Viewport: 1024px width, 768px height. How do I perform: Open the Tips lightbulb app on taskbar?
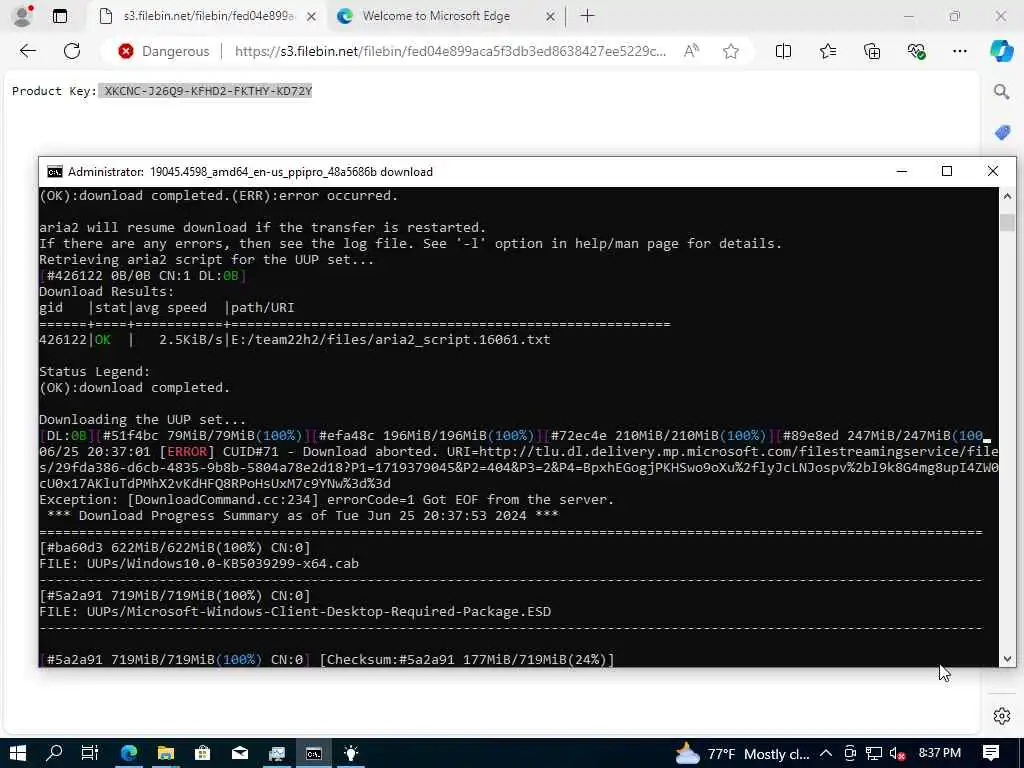[x=351, y=754]
